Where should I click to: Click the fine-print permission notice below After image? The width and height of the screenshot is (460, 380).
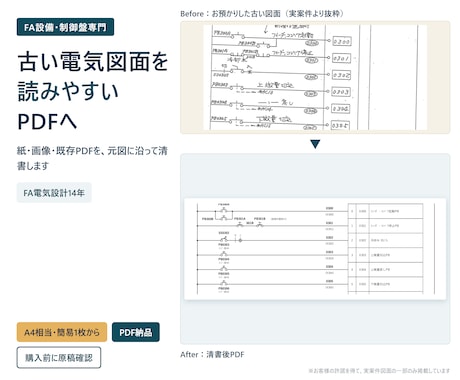click(x=379, y=371)
